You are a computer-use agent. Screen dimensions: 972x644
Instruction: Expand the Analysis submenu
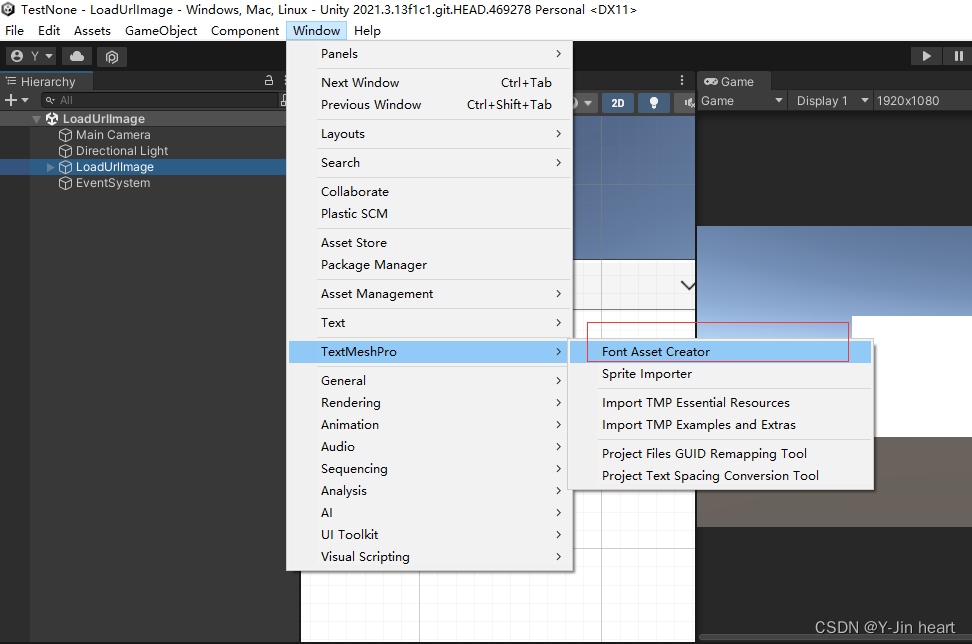429,490
